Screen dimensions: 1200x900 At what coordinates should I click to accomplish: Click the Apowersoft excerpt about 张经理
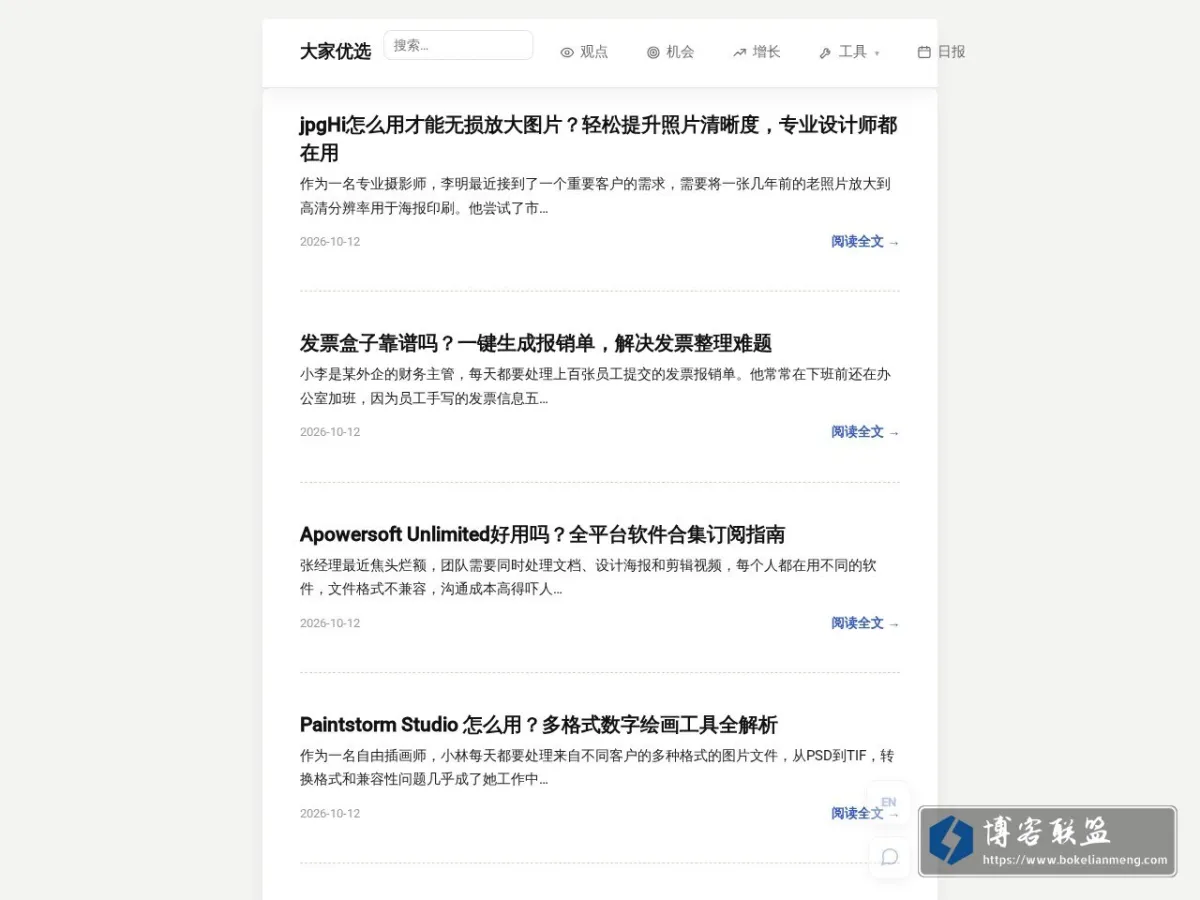tap(588, 577)
